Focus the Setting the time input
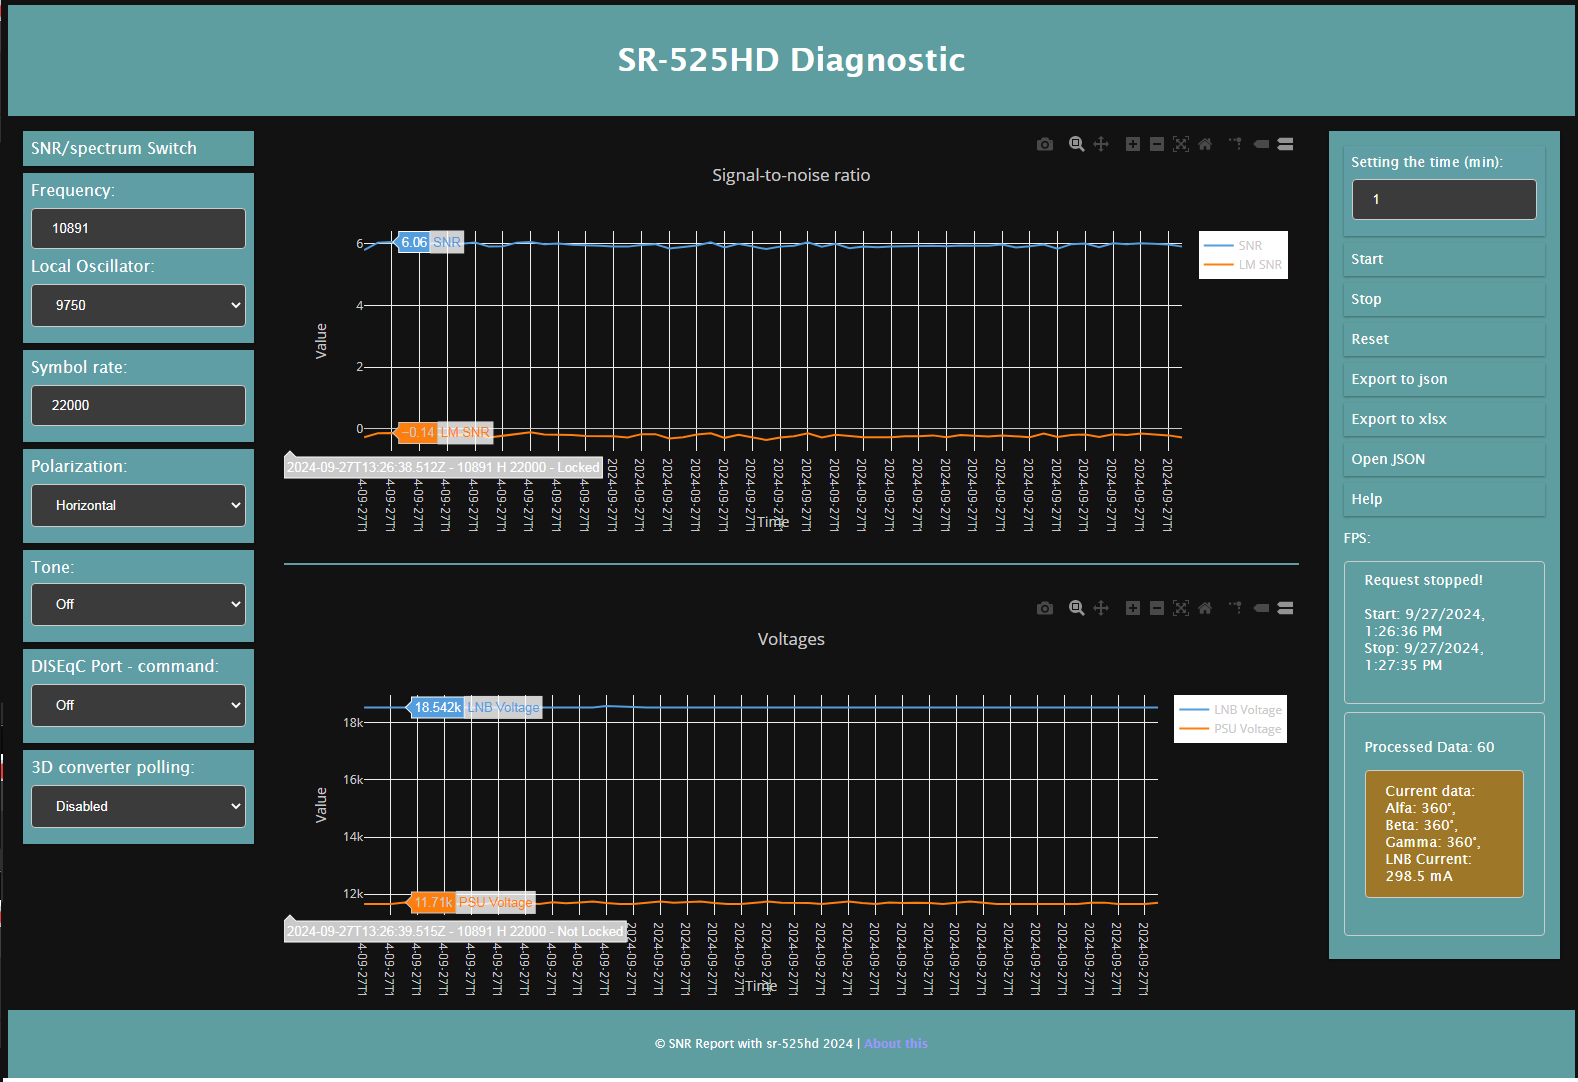Image resolution: width=1578 pixels, height=1082 pixels. [1444, 199]
